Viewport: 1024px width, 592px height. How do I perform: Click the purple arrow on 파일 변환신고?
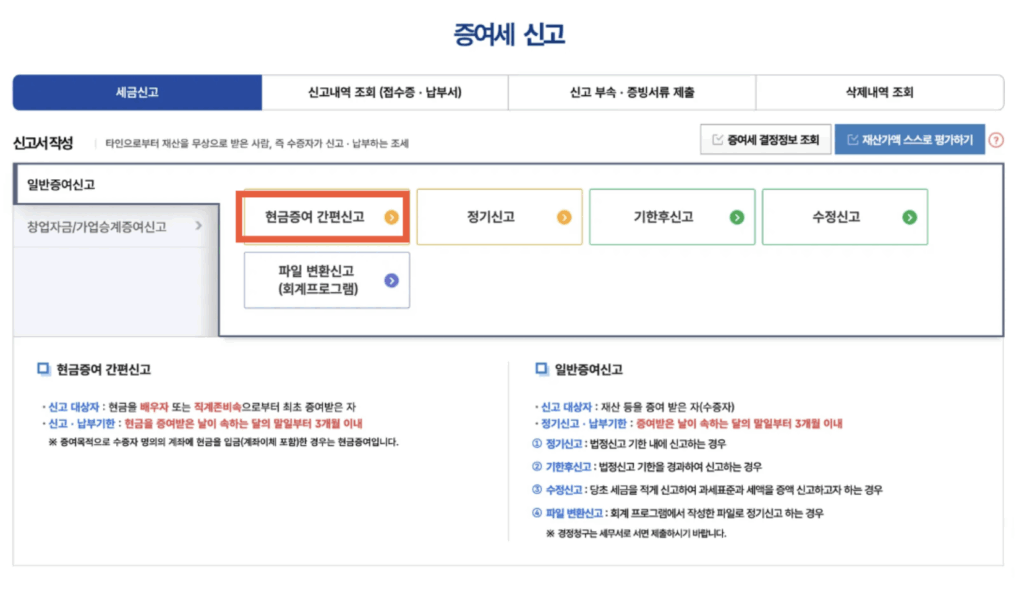tap(391, 280)
